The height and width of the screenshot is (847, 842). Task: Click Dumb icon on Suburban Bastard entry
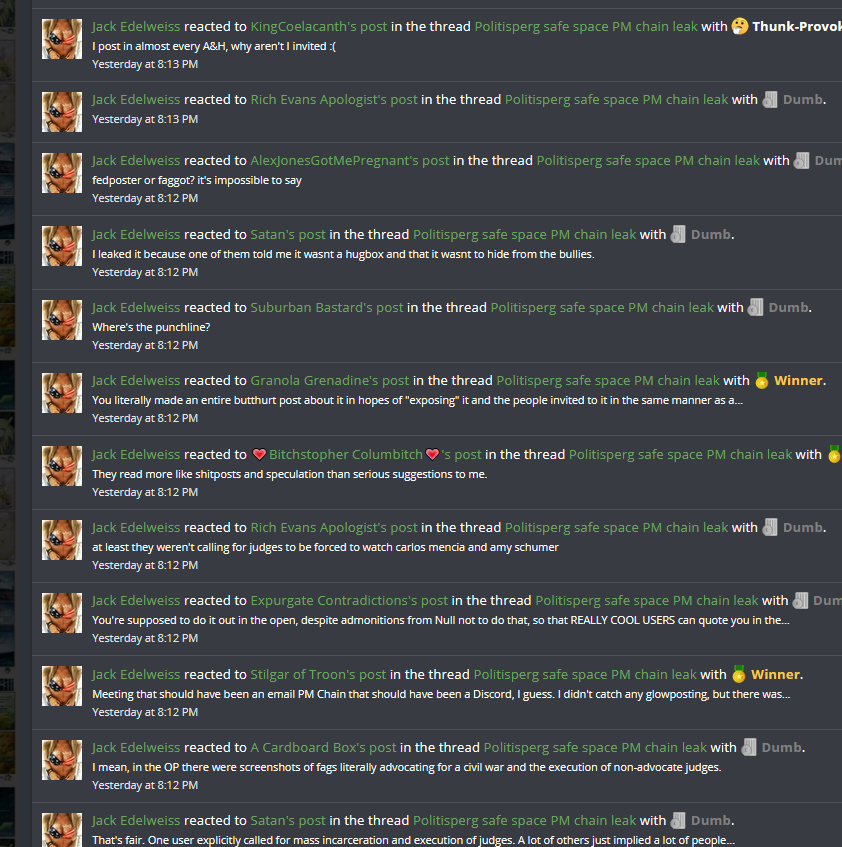click(756, 307)
